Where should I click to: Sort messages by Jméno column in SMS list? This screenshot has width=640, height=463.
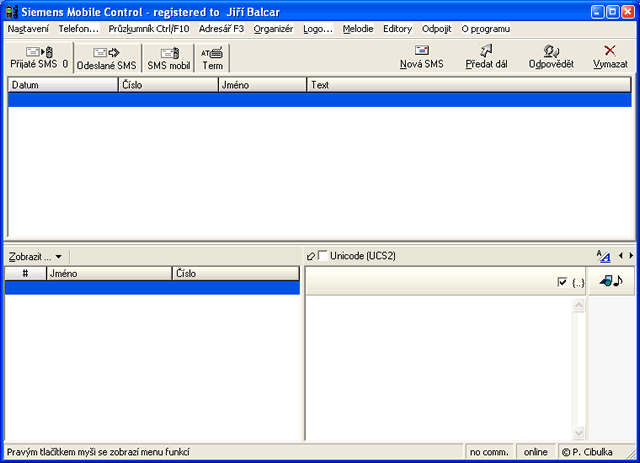[262, 85]
